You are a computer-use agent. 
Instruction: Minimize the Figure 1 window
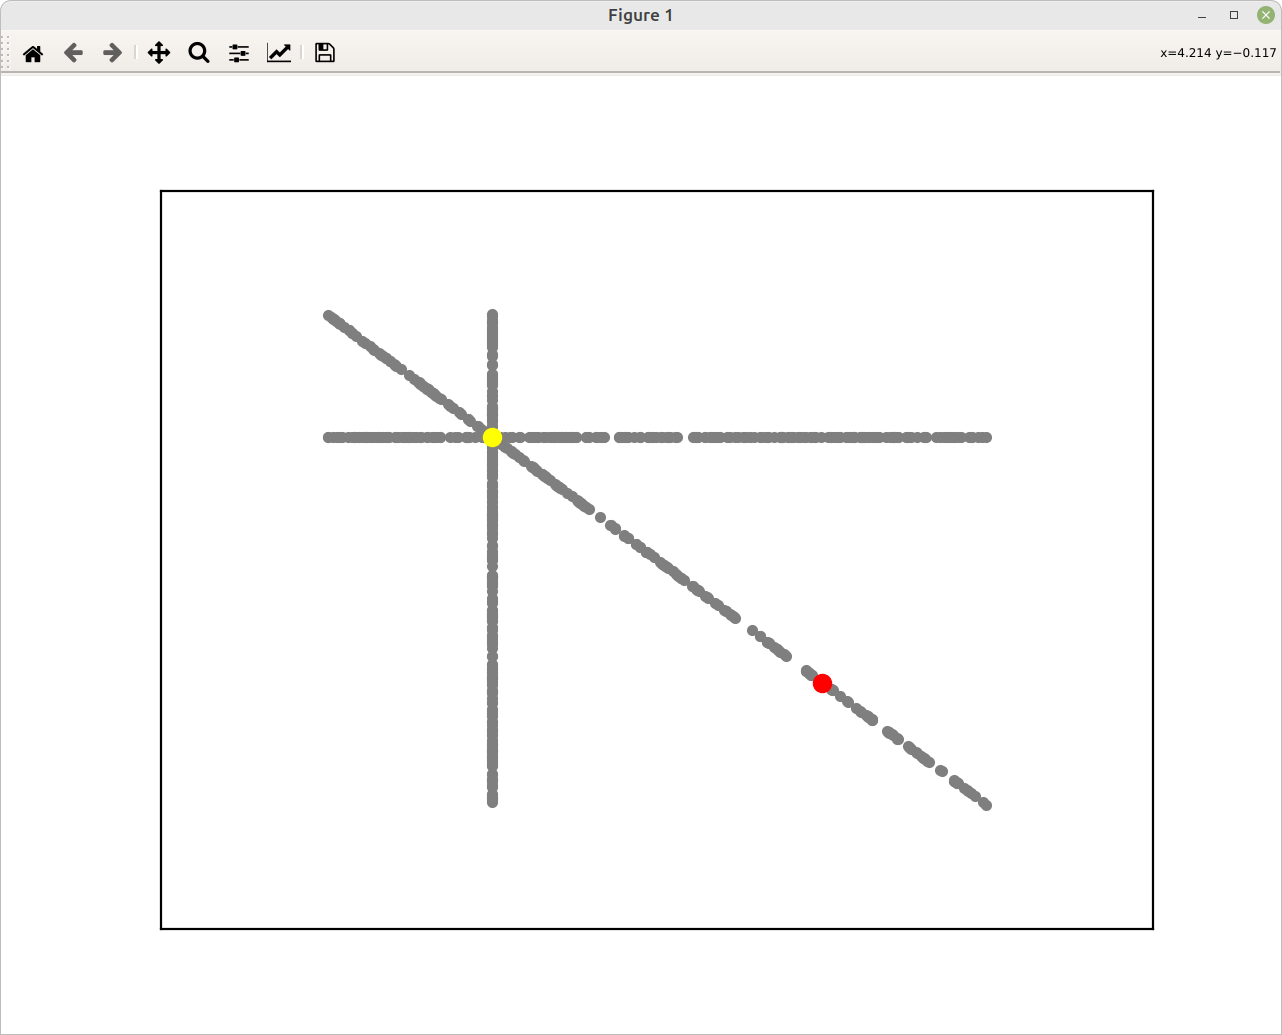click(1202, 15)
